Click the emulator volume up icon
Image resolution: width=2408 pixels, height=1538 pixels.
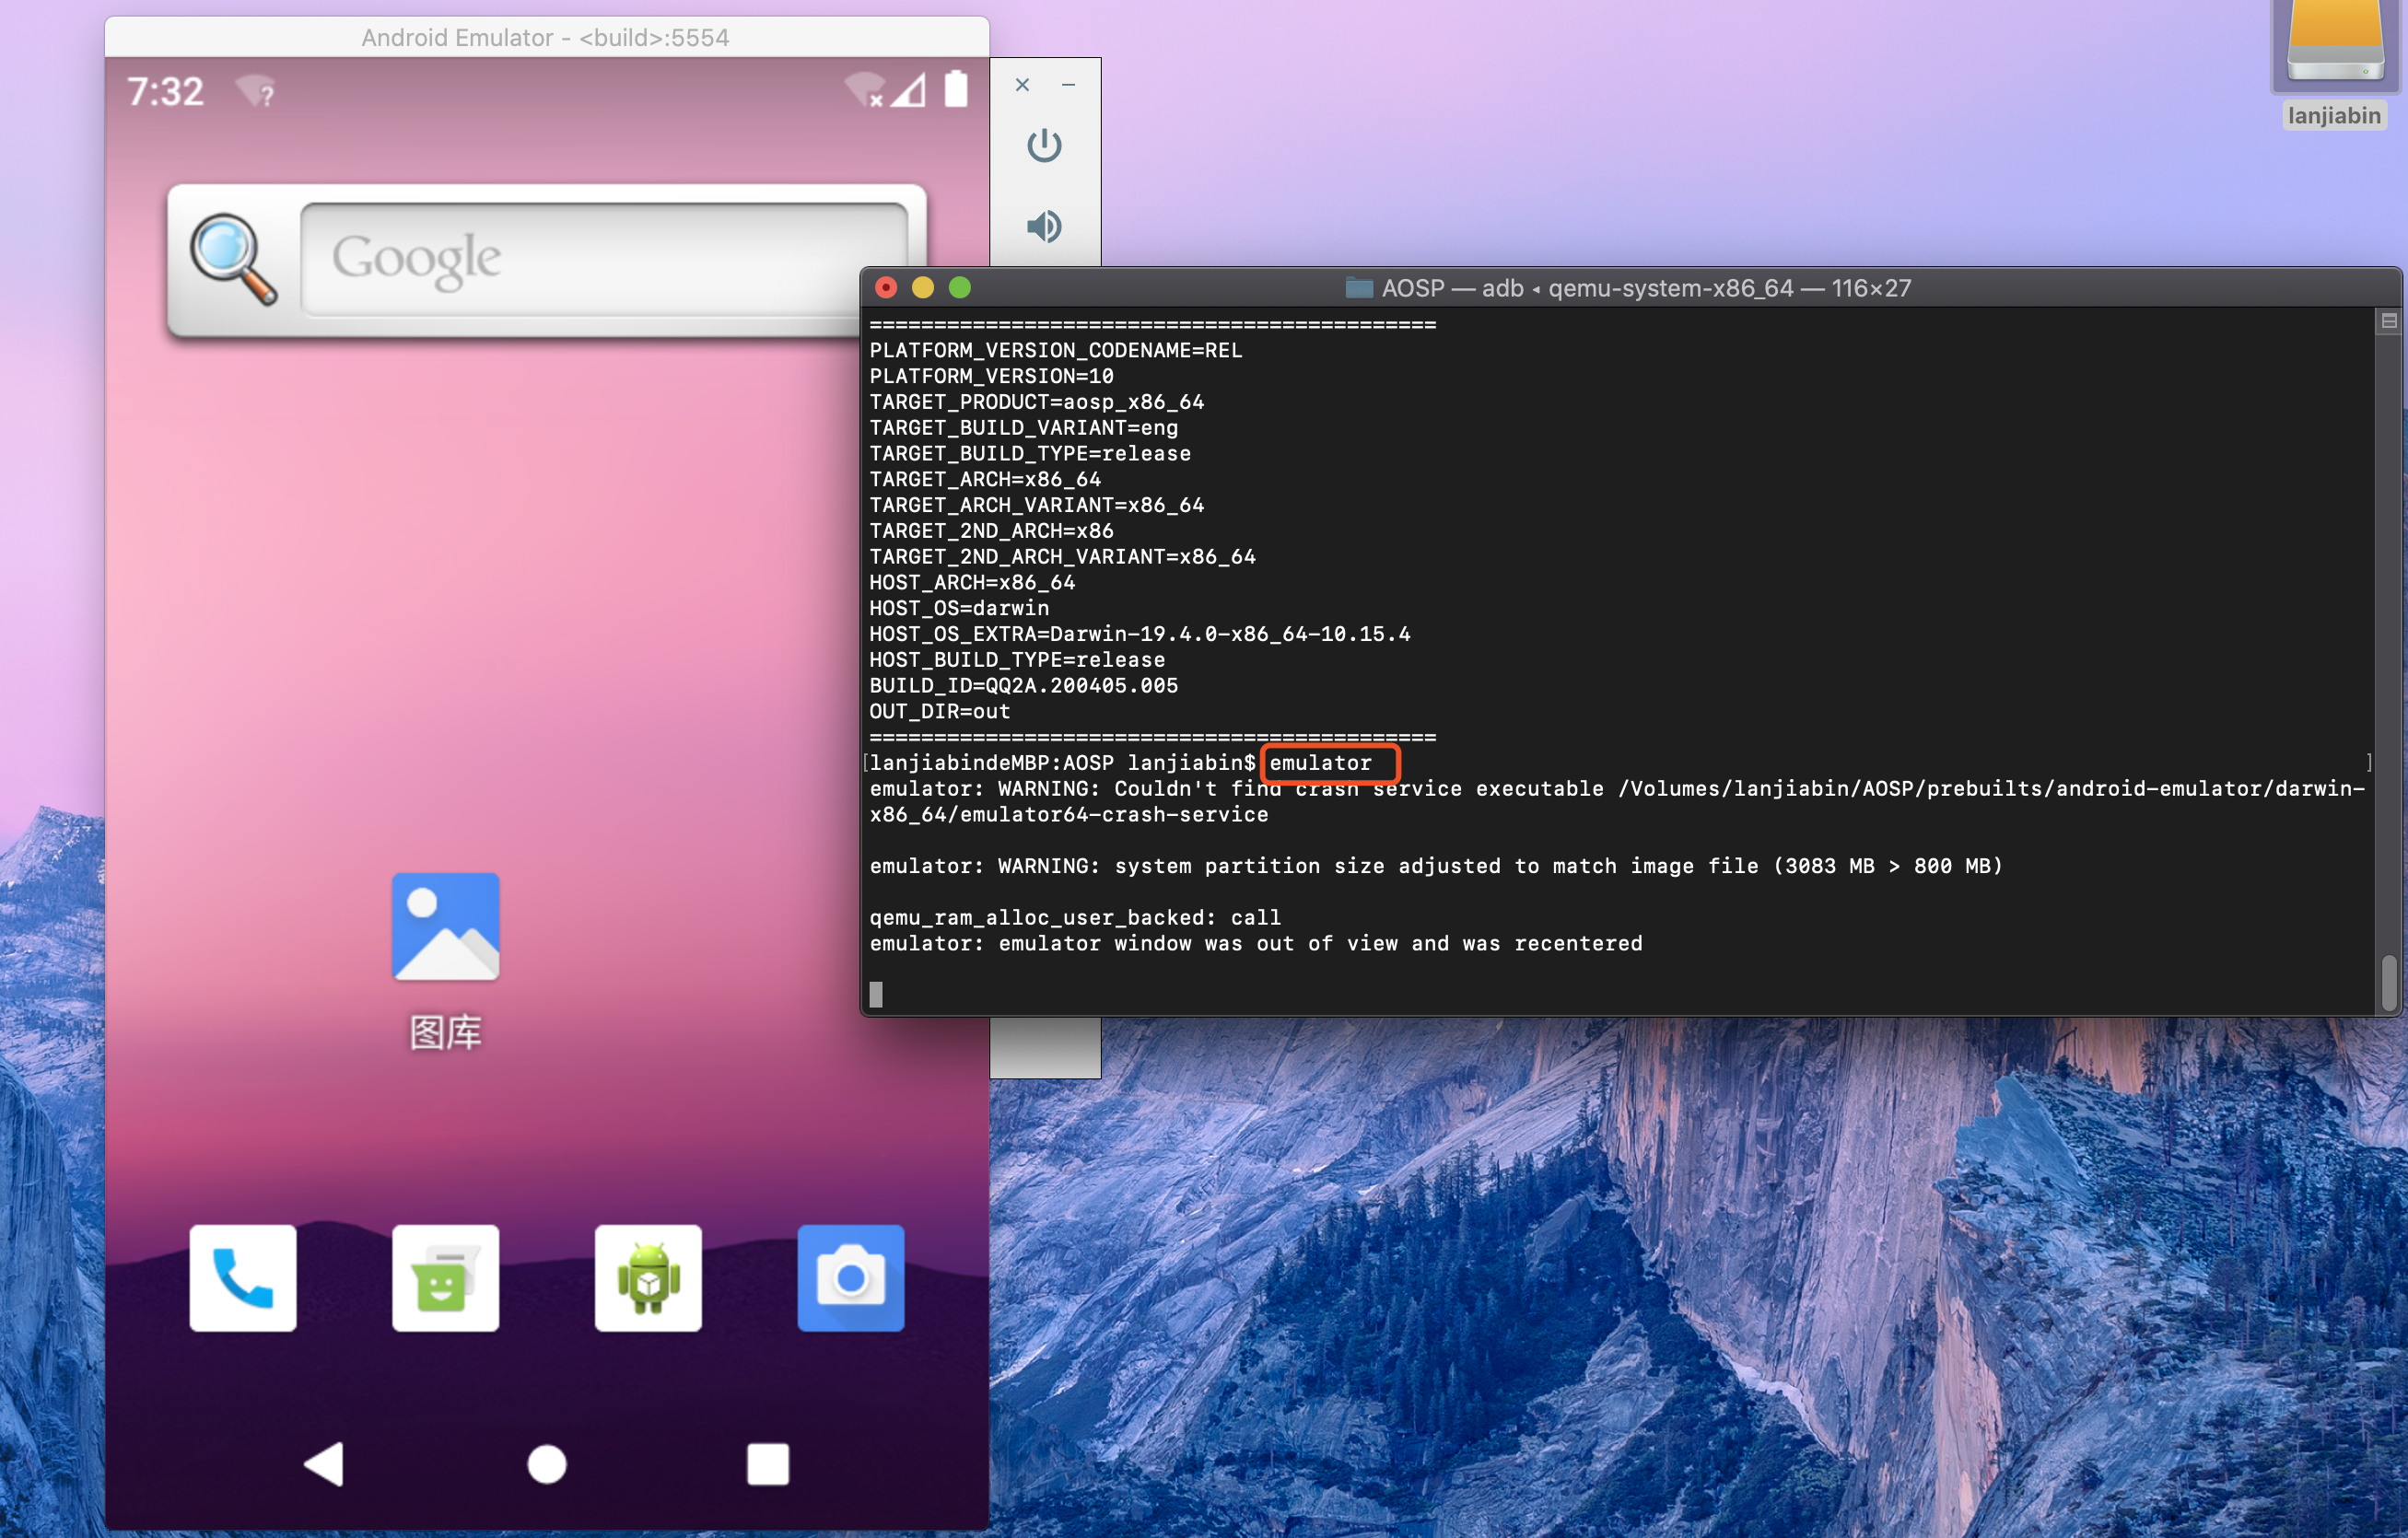[x=1044, y=227]
